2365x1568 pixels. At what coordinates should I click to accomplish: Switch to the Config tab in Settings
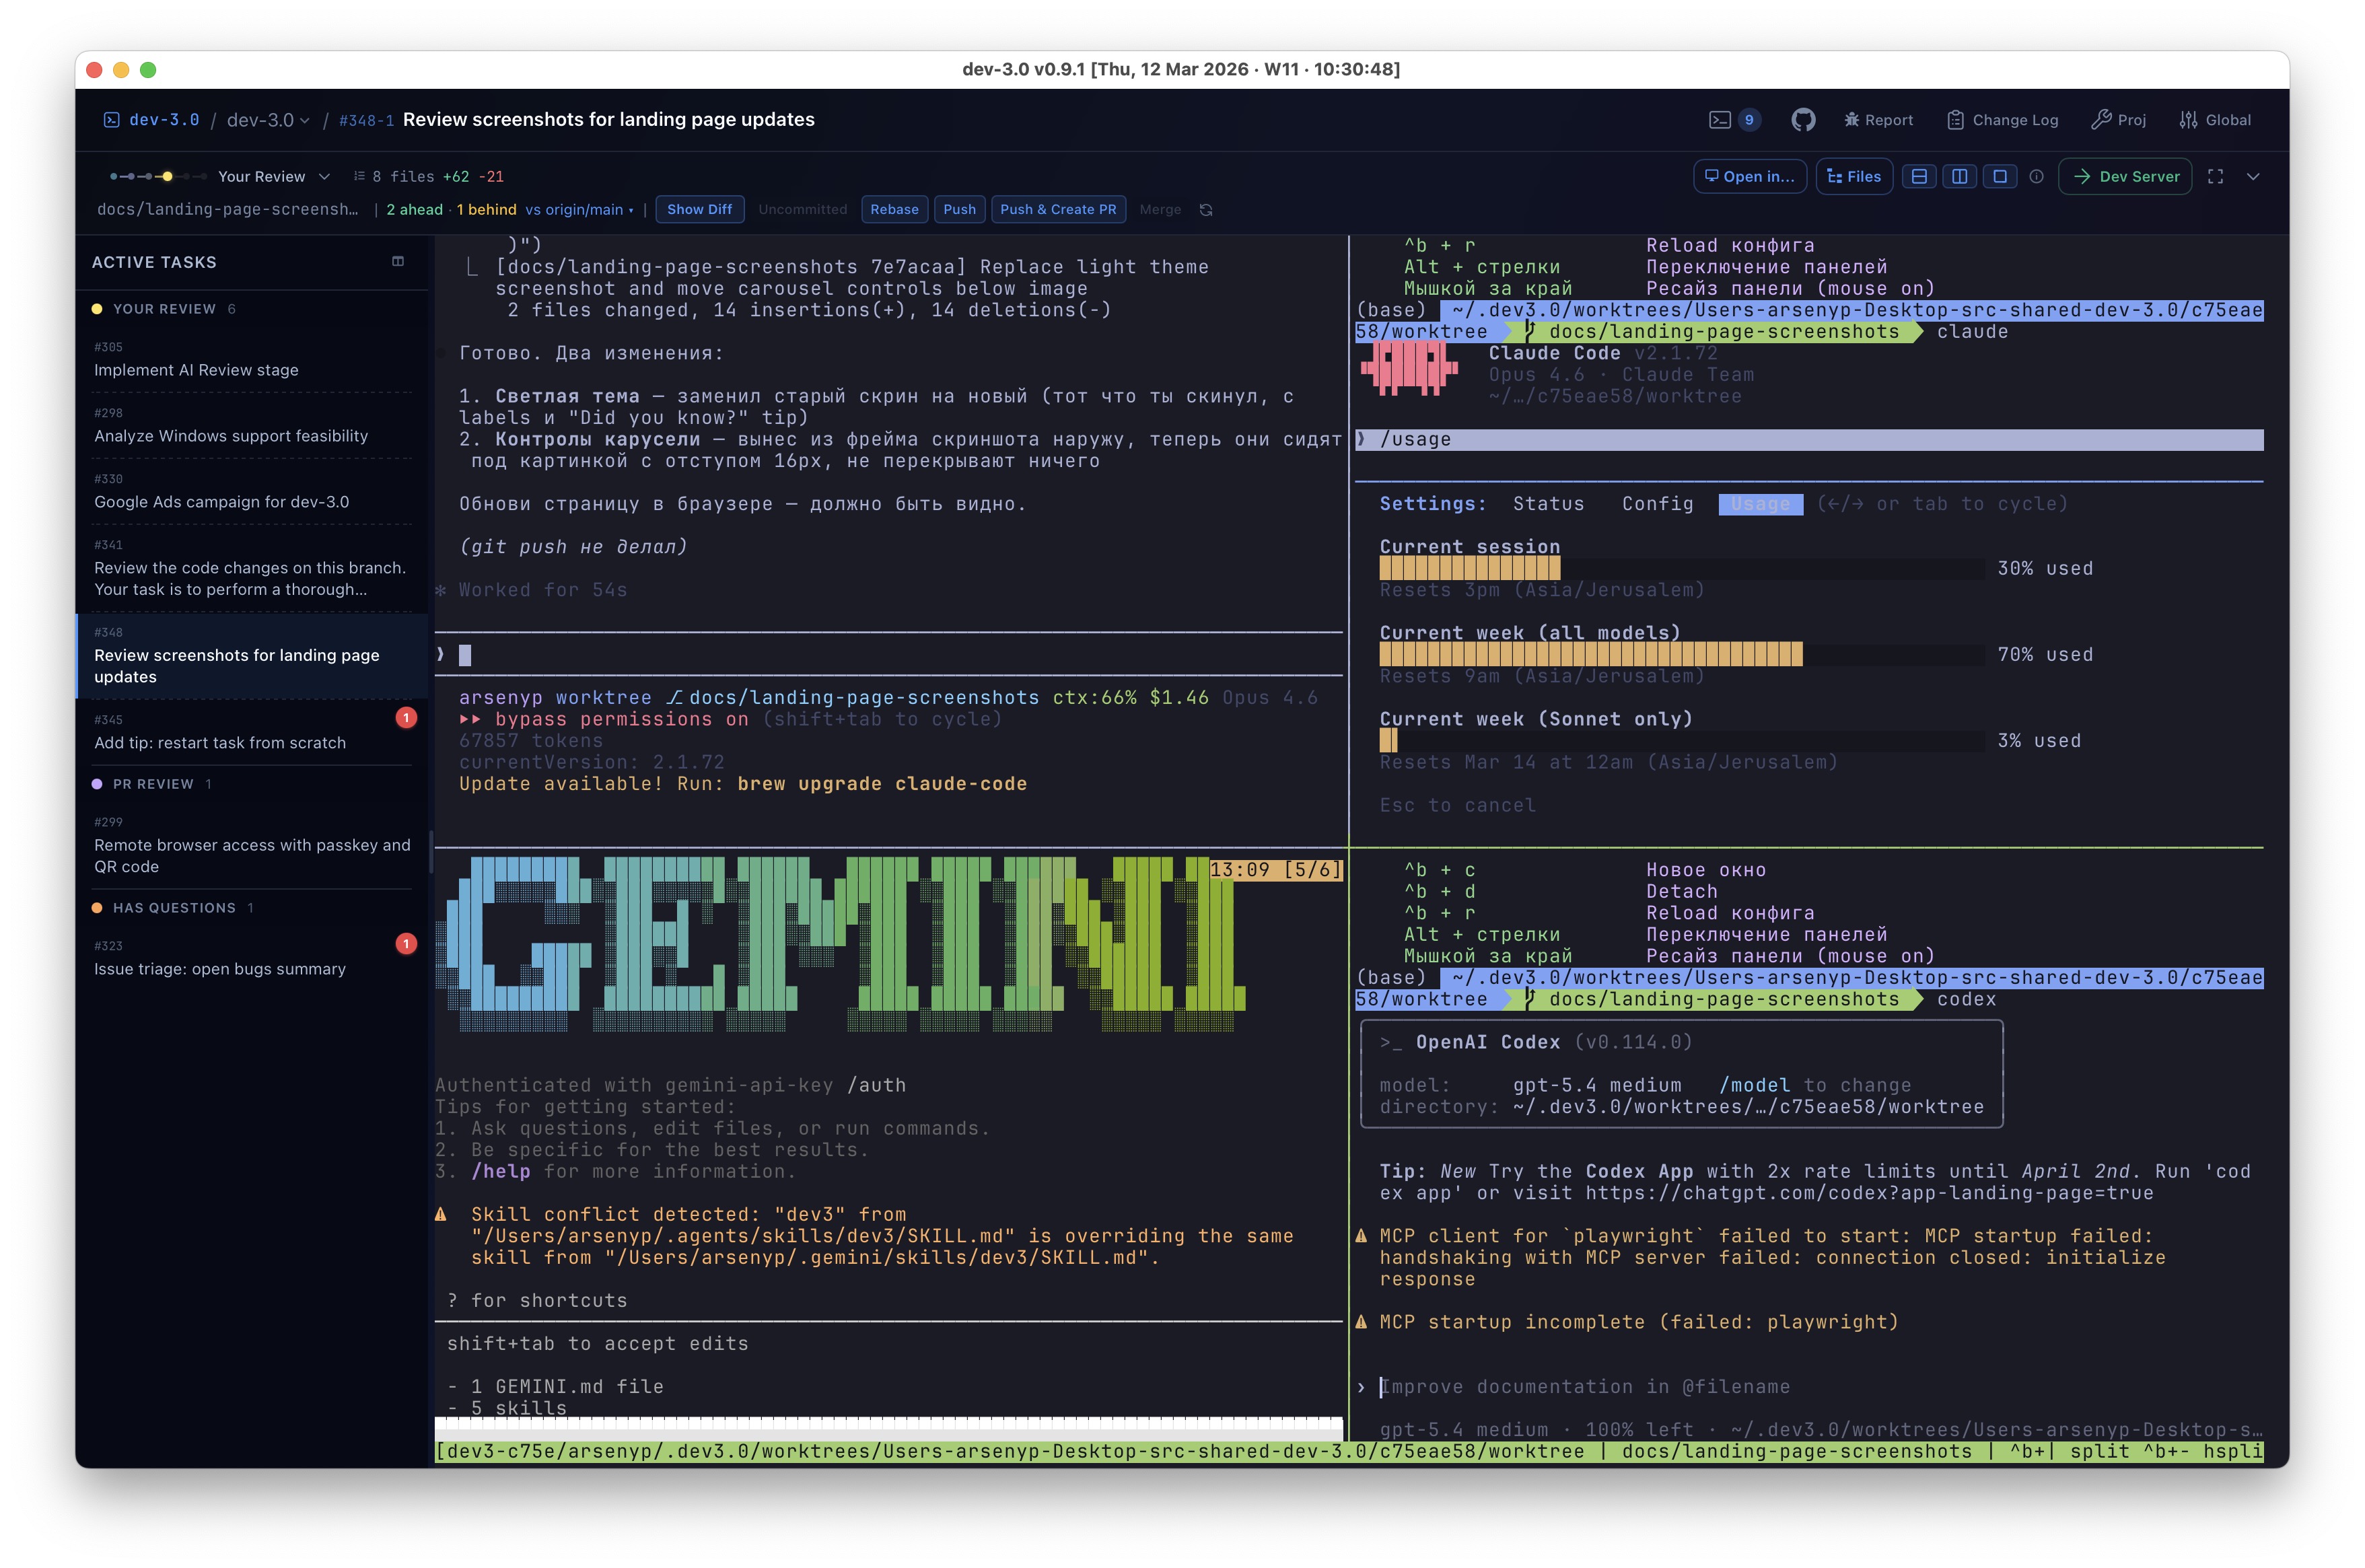(x=1657, y=504)
